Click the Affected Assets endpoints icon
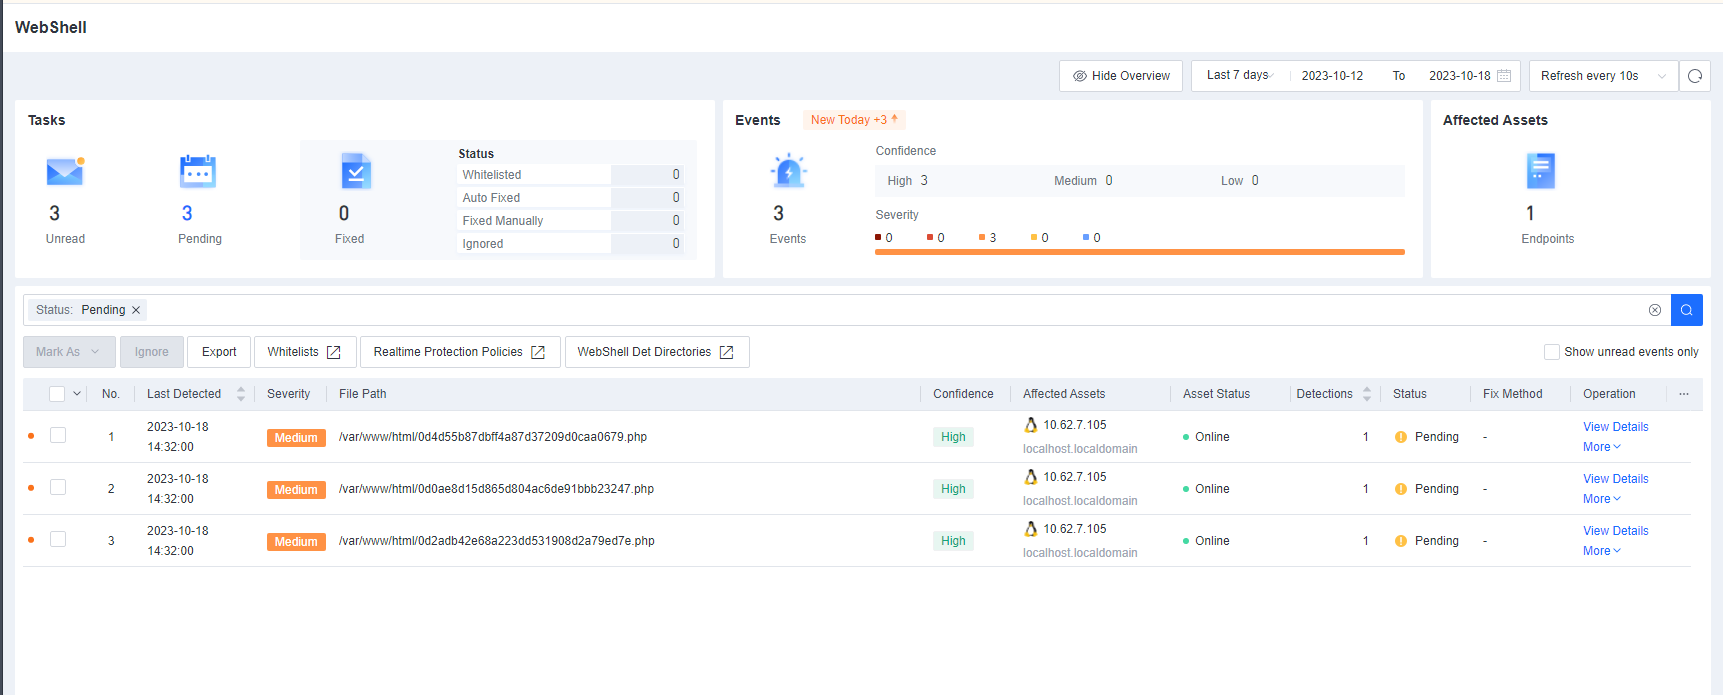The width and height of the screenshot is (1723, 695). 1540,171
